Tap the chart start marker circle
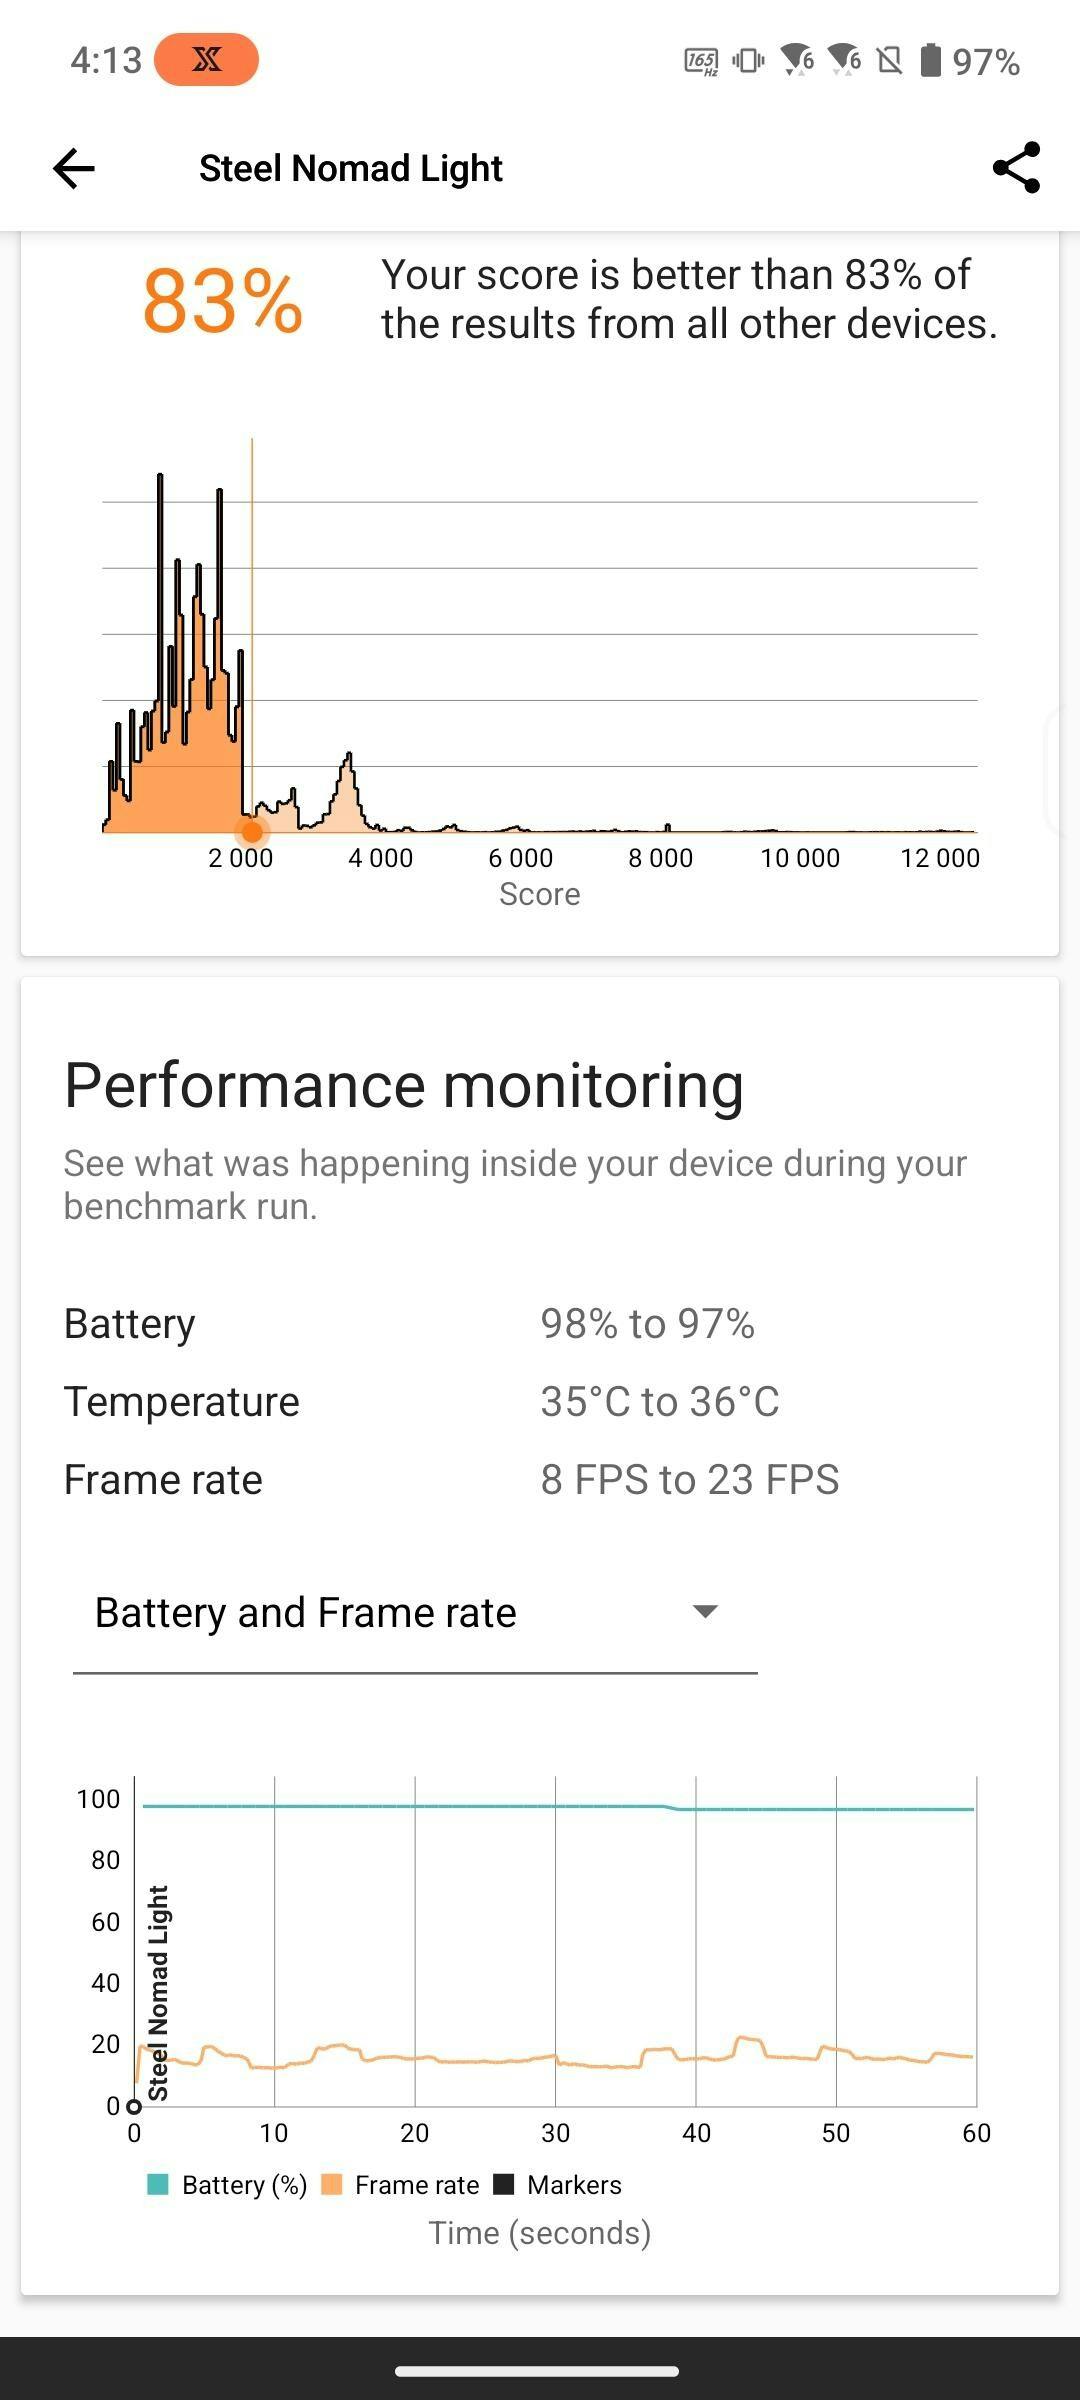1080x2400 pixels. (134, 2107)
